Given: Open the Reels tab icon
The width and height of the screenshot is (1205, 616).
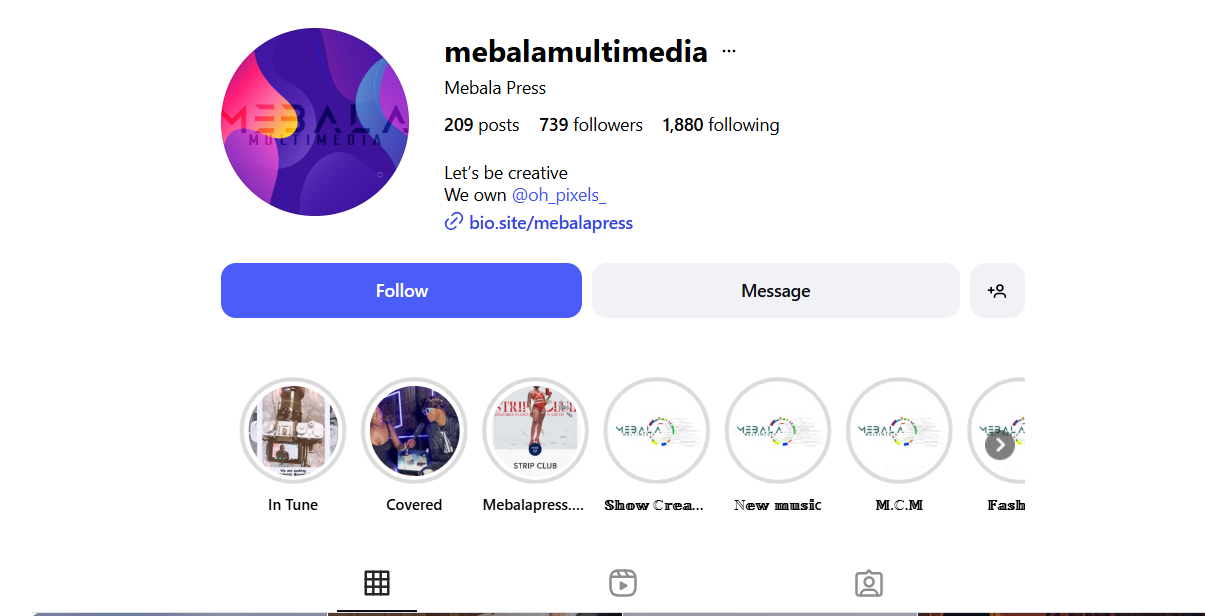Looking at the screenshot, I should click(x=623, y=583).
